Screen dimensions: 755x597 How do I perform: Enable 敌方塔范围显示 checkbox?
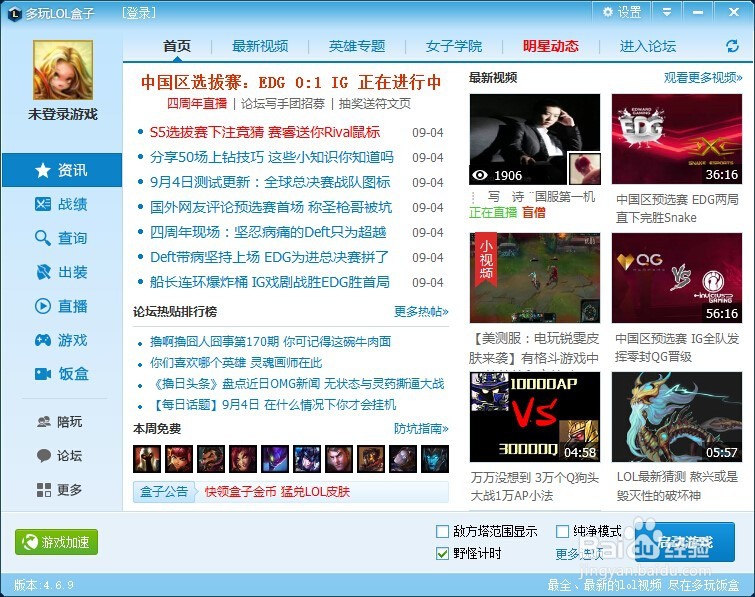(x=442, y=532)
